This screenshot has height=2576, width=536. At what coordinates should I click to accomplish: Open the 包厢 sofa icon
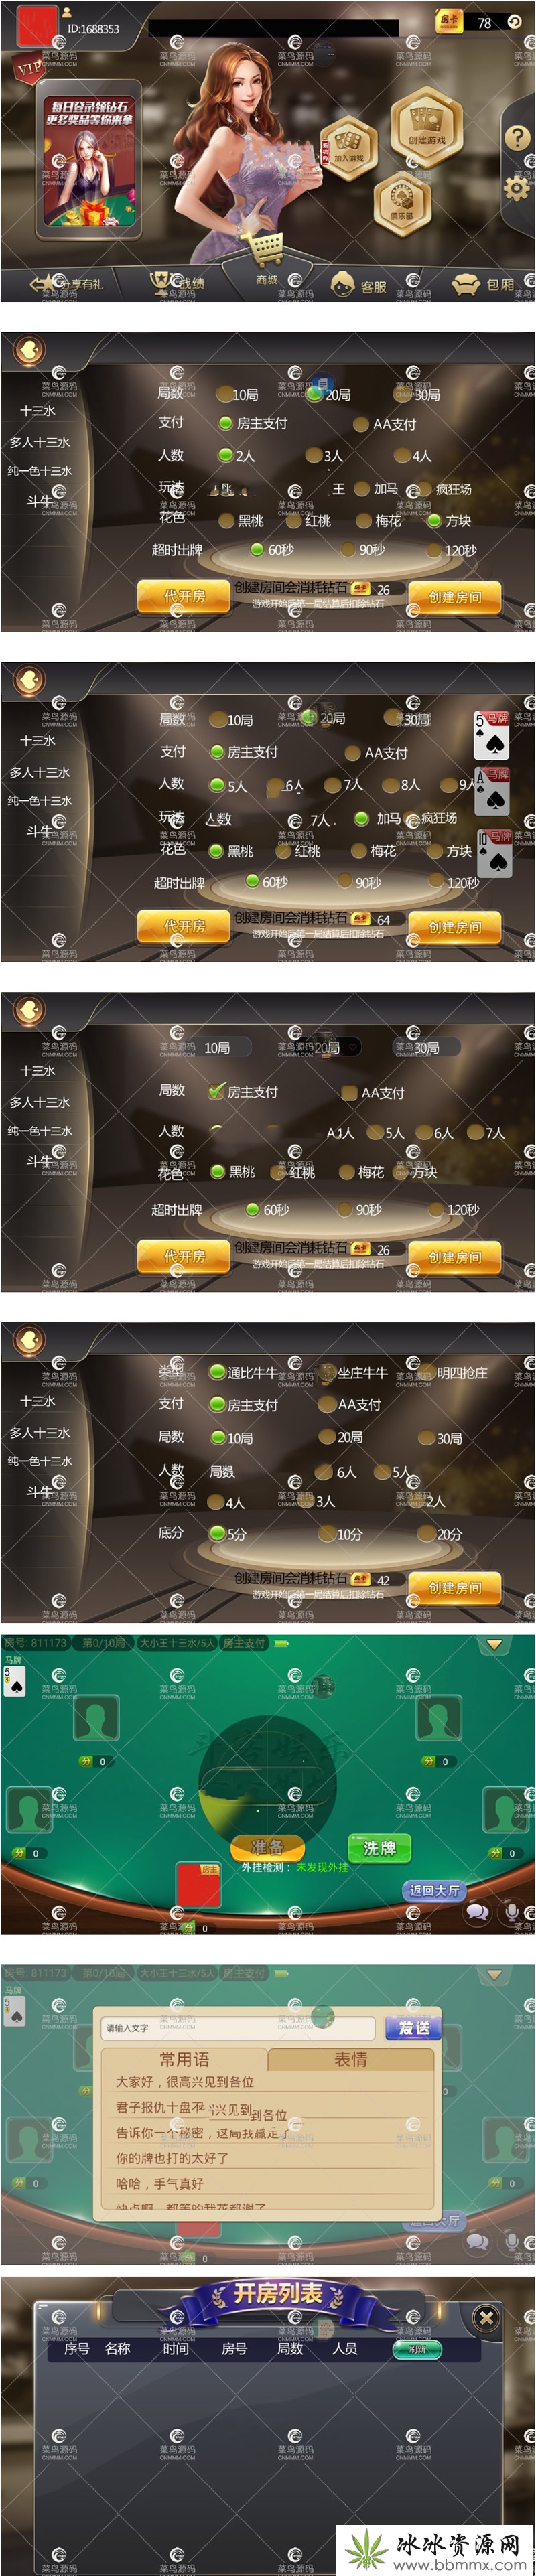point(483,285)
